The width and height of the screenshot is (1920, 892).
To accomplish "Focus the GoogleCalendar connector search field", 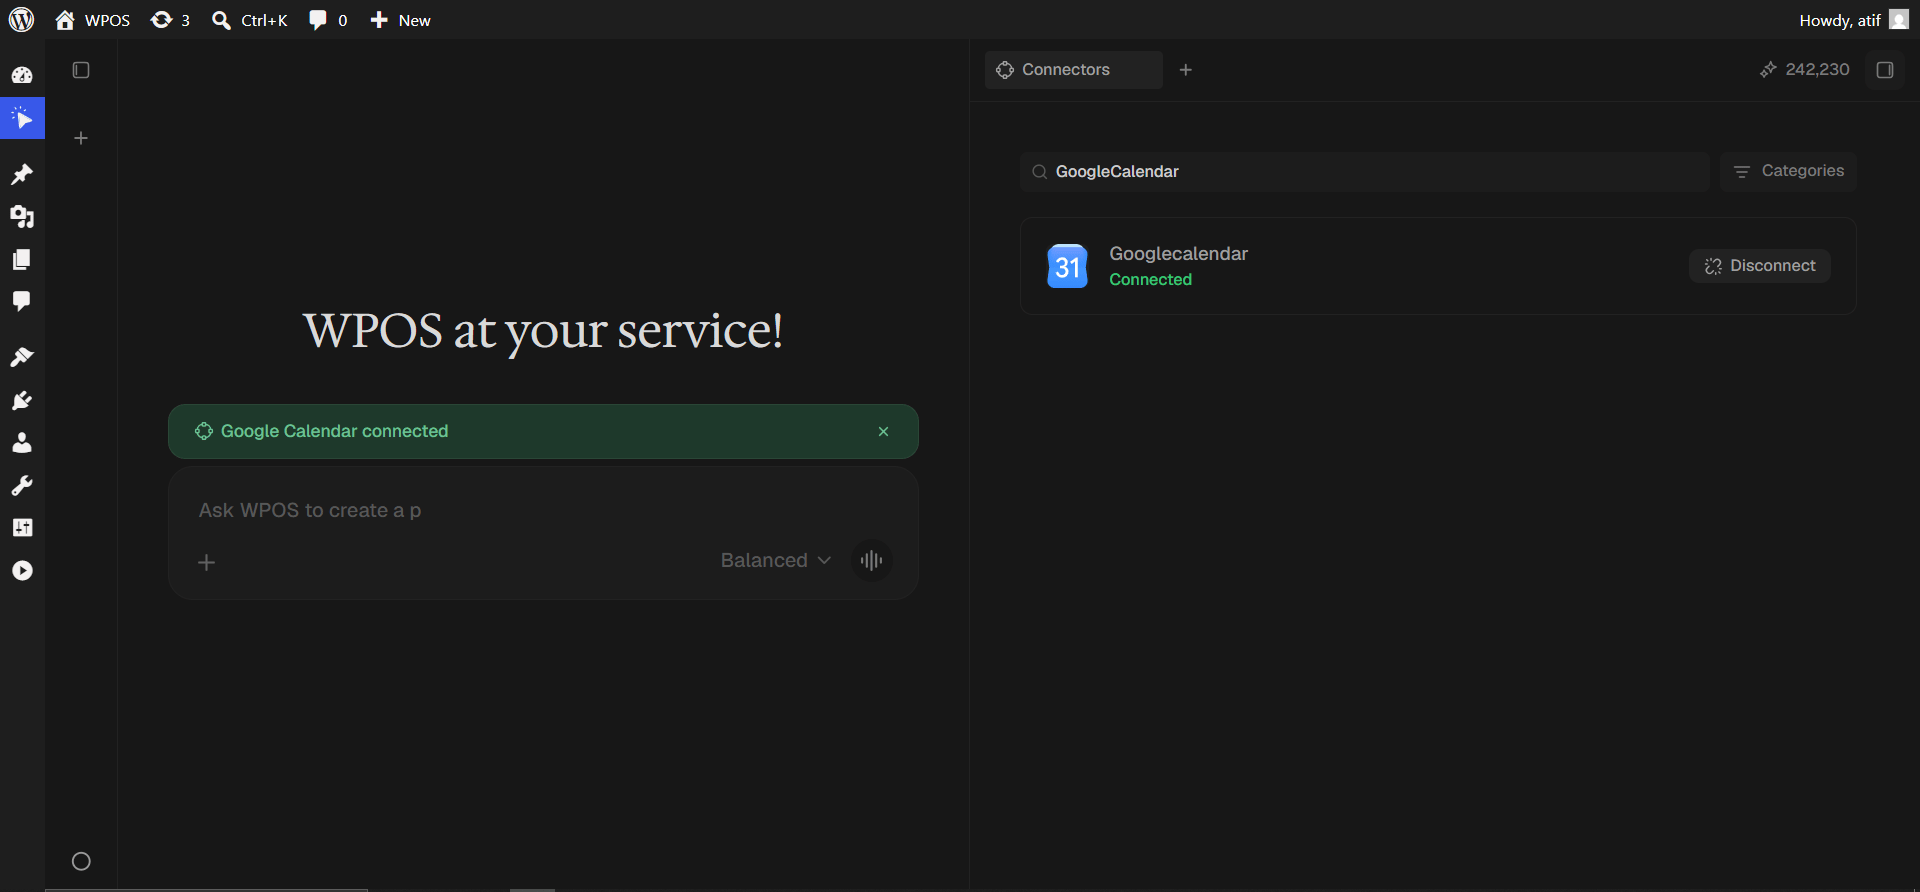I will (x=1364, y=172).
